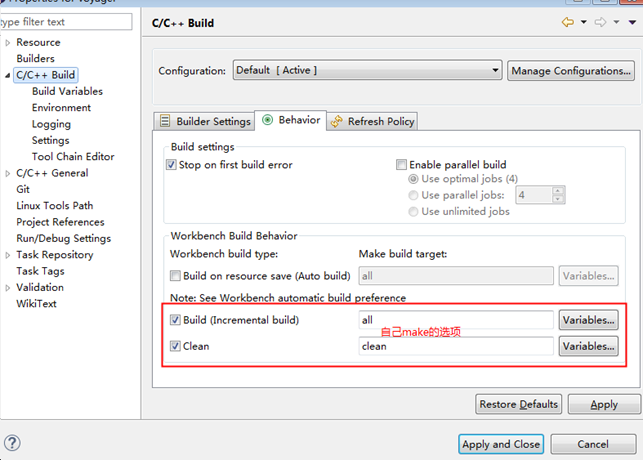Click Restore Defaults button
Screen dimensions: 643x460
coord(518,404)
